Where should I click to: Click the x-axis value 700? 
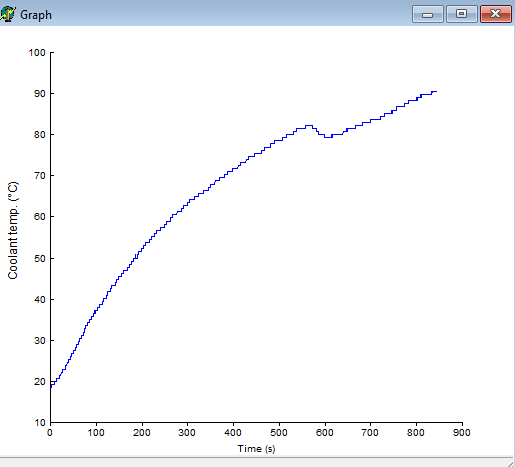click(x=370, y=433)
